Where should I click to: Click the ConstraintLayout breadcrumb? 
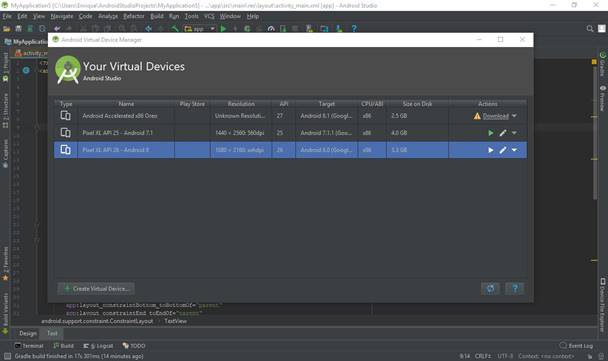click(x=97, y=321)
